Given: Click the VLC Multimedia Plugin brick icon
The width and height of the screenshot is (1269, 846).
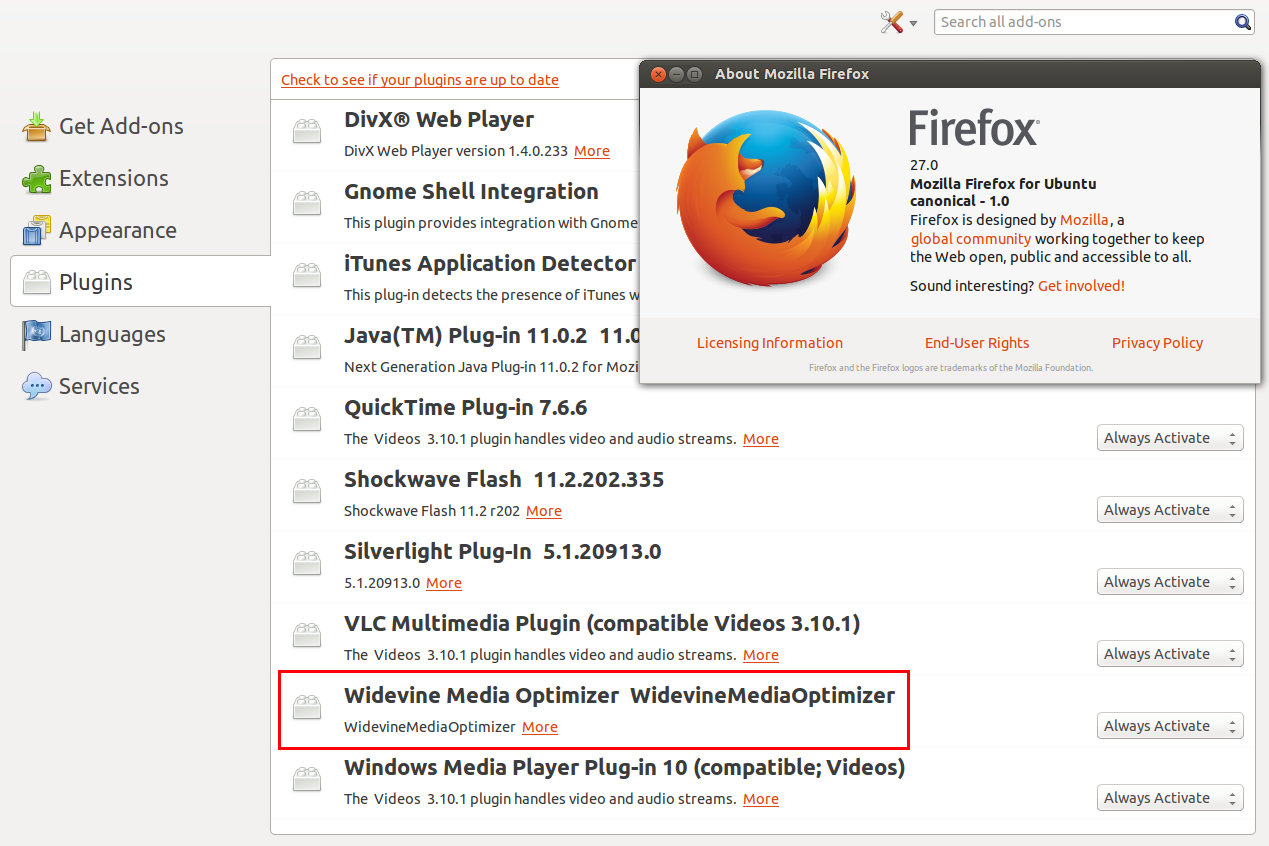Looking at the screenshot, I should coord(307,635).
